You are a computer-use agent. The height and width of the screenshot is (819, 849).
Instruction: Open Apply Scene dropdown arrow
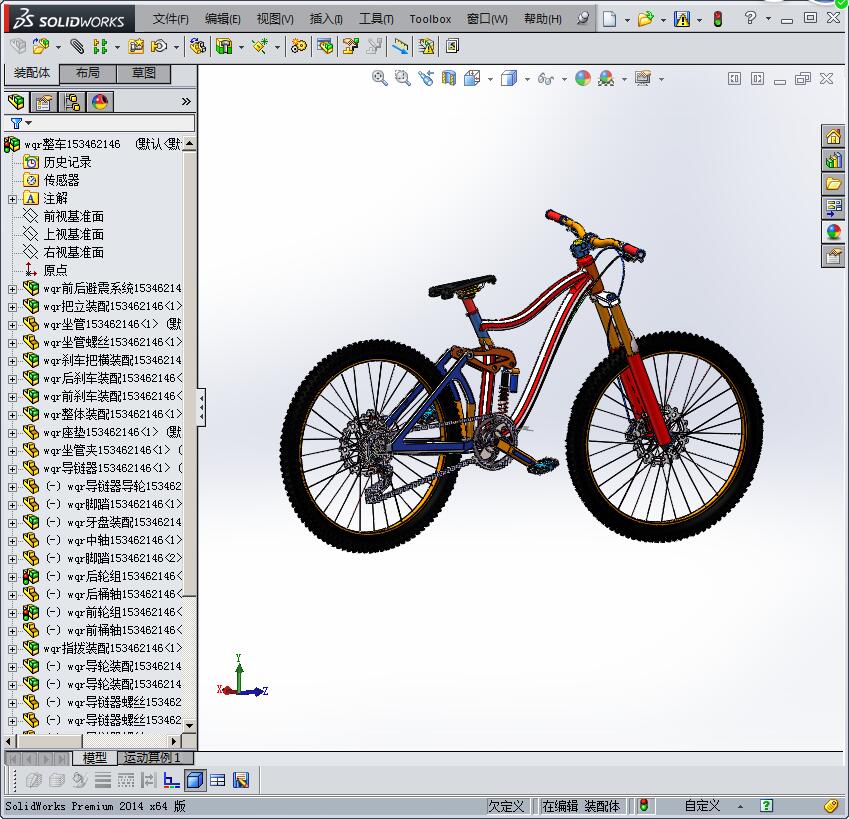(624, 80)
